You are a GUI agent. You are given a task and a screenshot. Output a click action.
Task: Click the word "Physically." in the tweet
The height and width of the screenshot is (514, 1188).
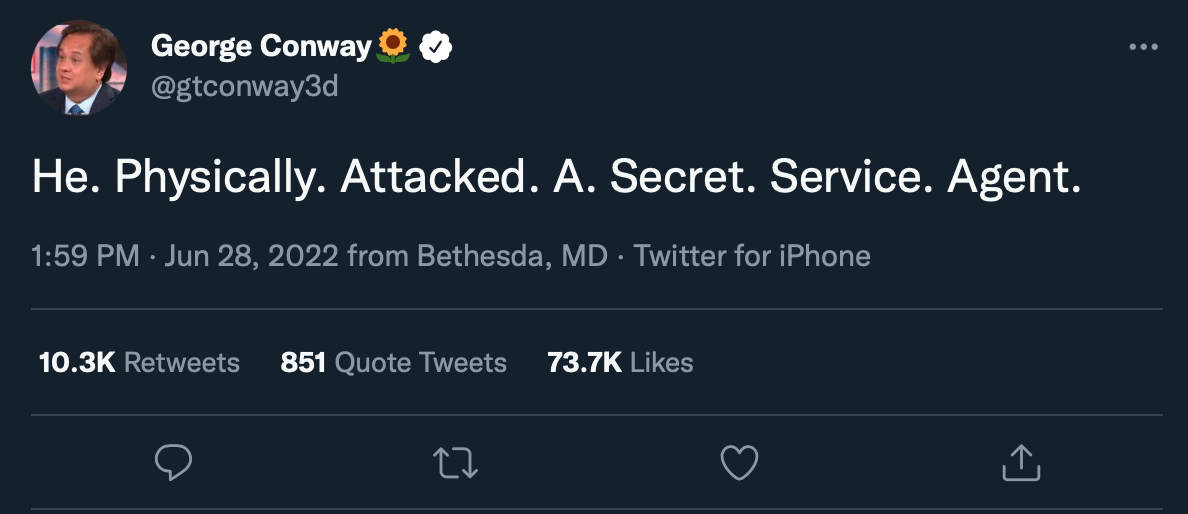[x=220, y=177]
